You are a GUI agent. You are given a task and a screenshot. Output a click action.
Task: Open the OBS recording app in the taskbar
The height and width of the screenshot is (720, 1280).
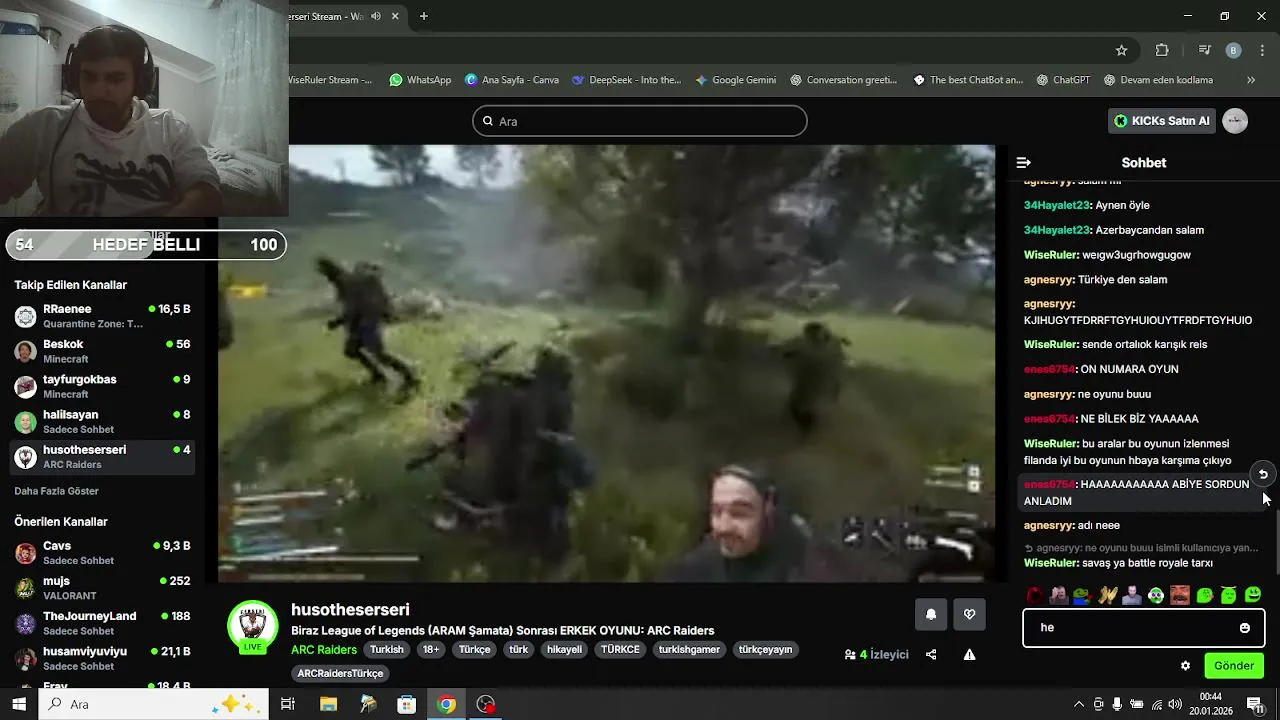tap(486, 704)
